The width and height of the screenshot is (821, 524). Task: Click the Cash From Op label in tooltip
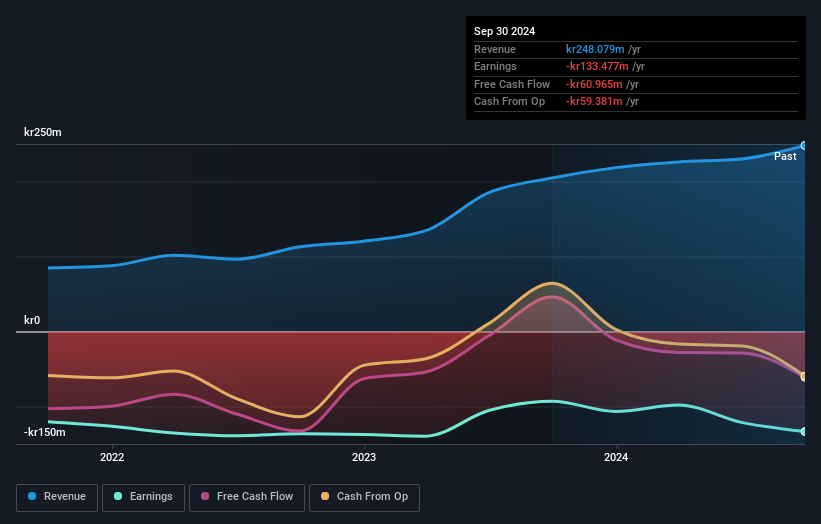click(x=509, y=102)
